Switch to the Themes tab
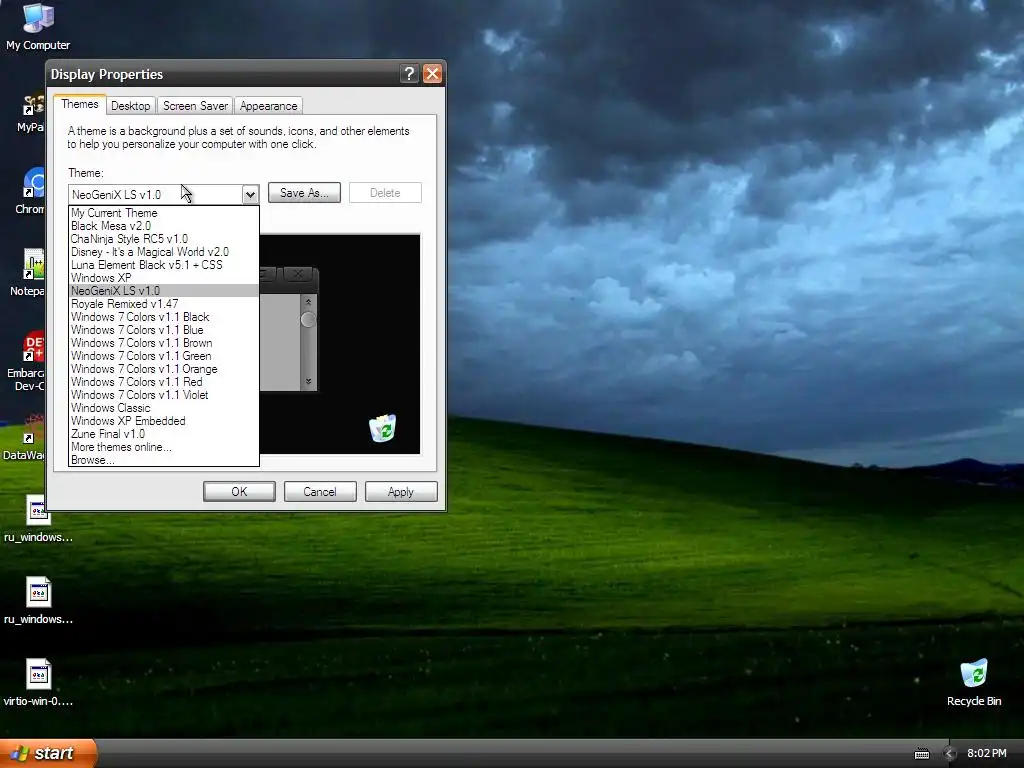The height and width of the screenshot is (768, 1024). (x=80, y=104)
